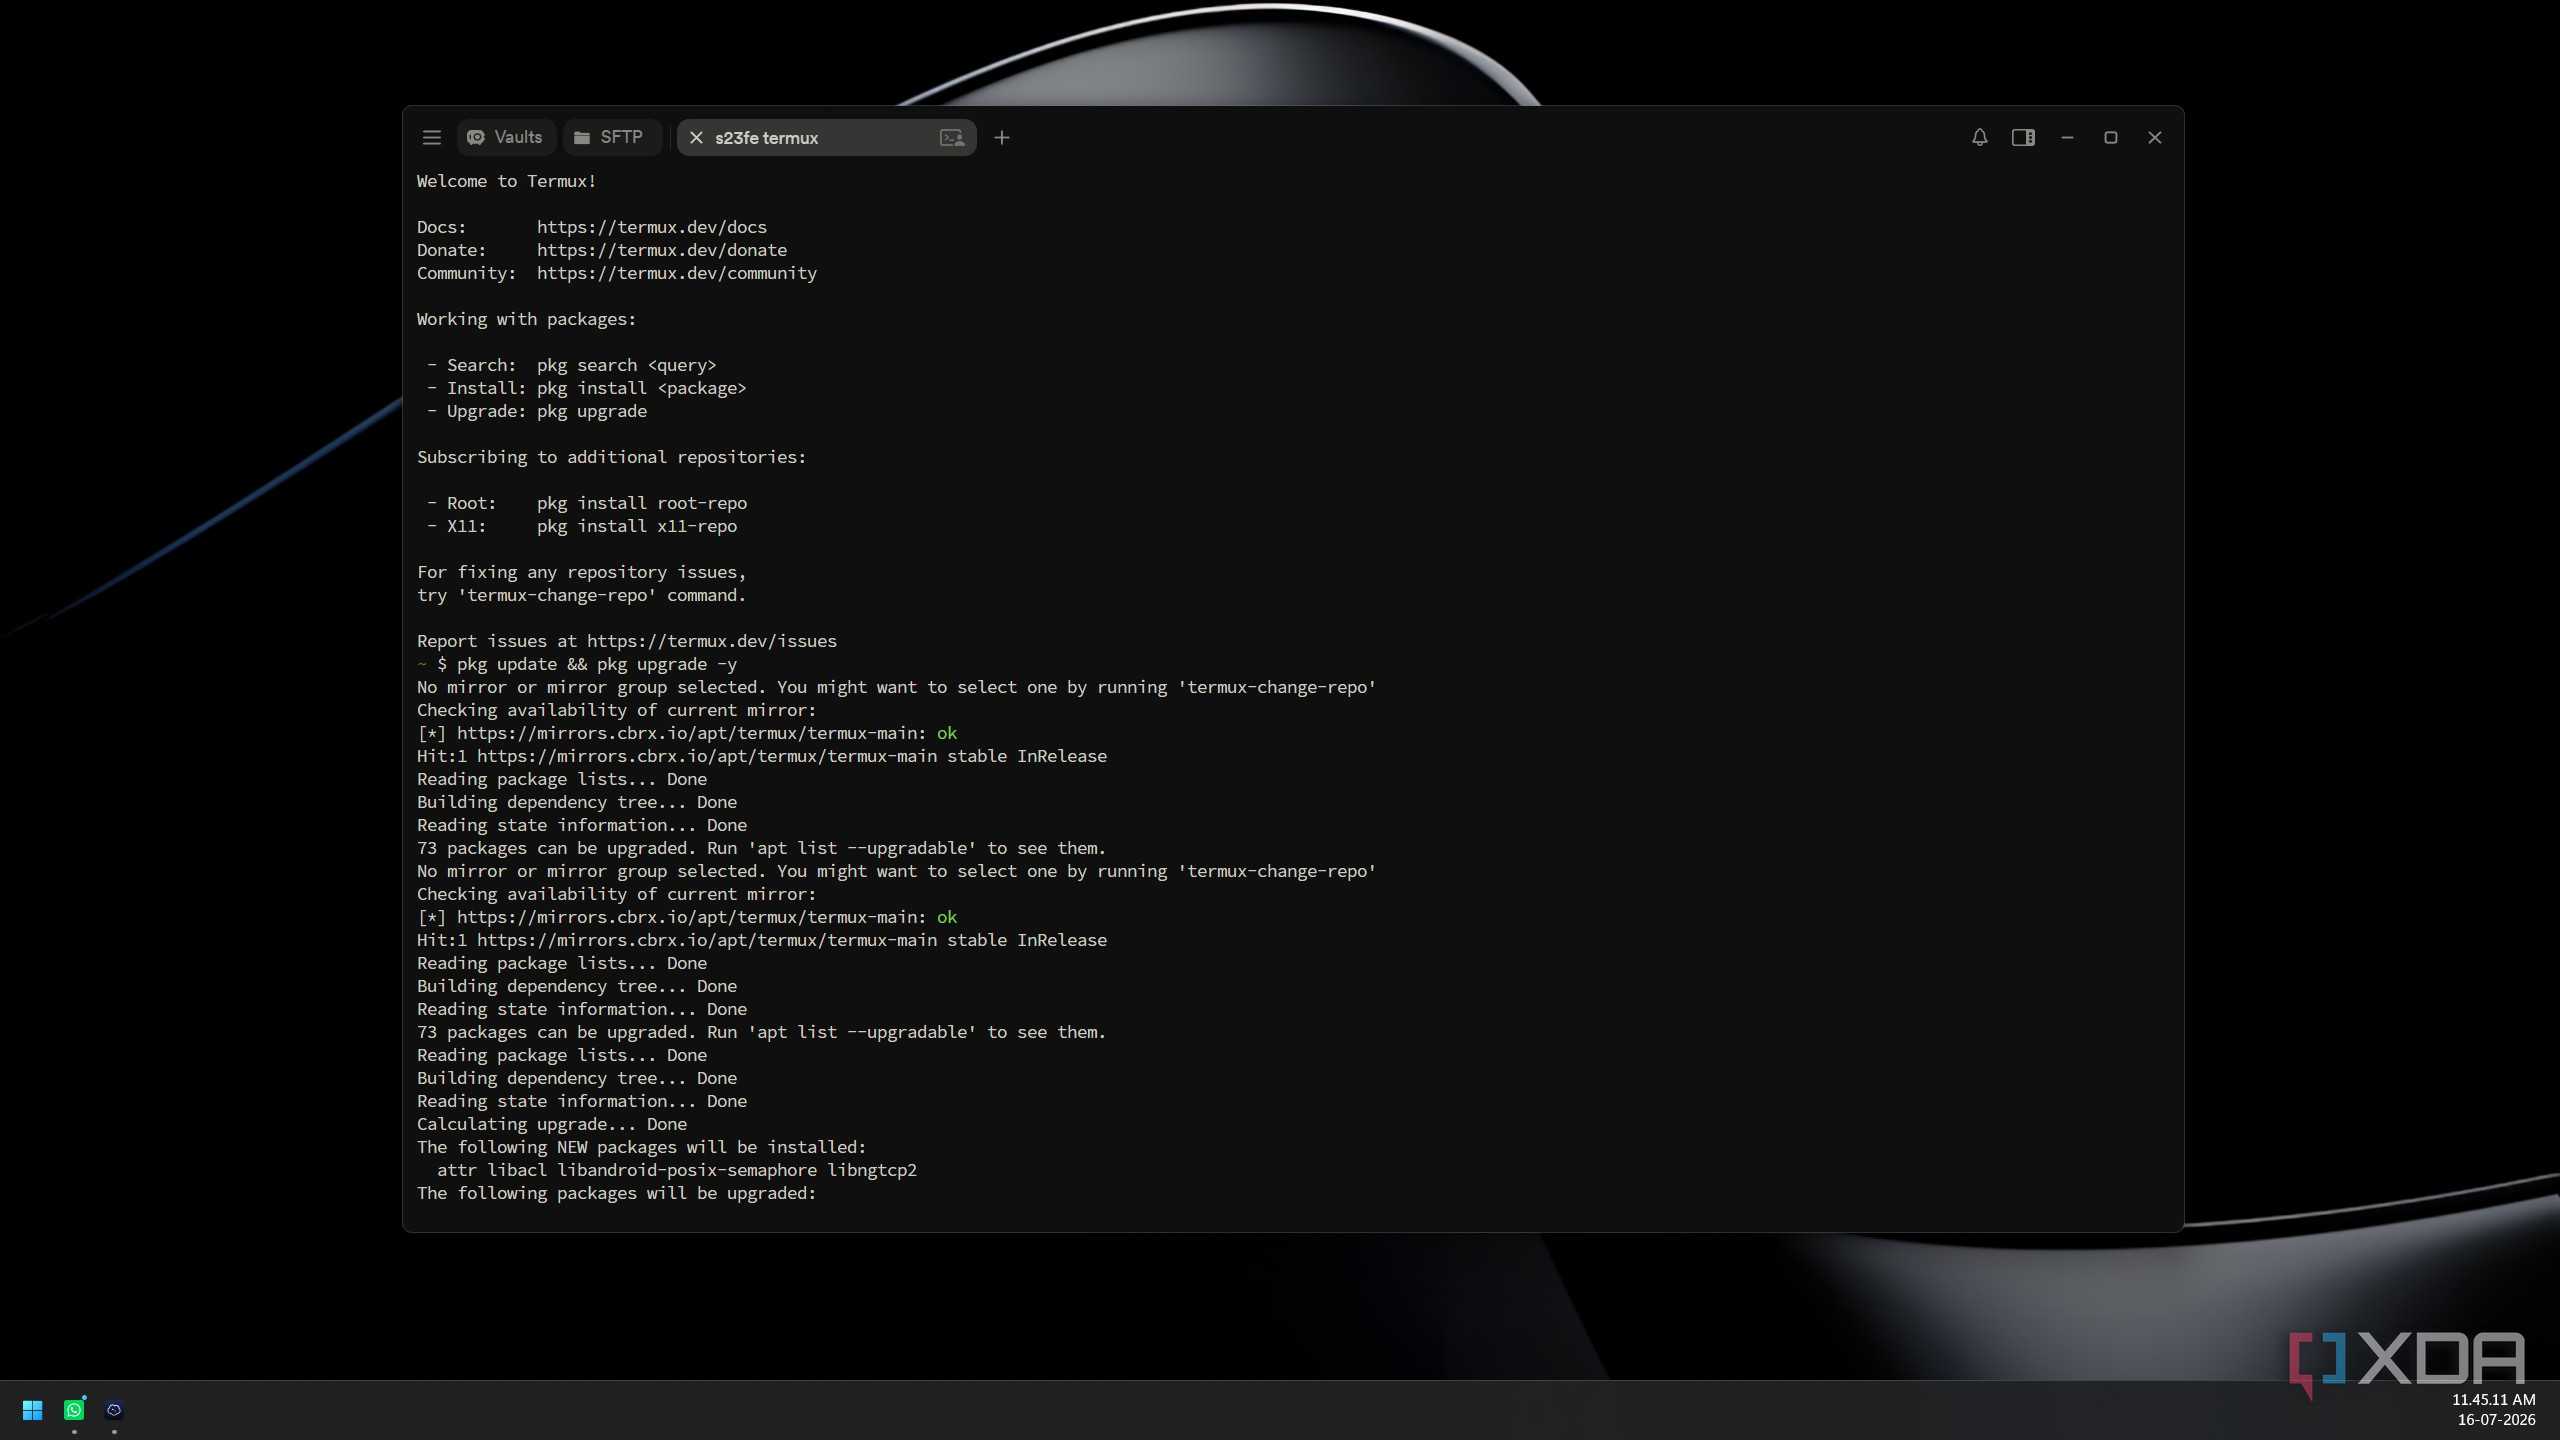This screenshot has height=1440, width=2560.
Task: Close the s23fe termux tab
Action: point(696,138)
